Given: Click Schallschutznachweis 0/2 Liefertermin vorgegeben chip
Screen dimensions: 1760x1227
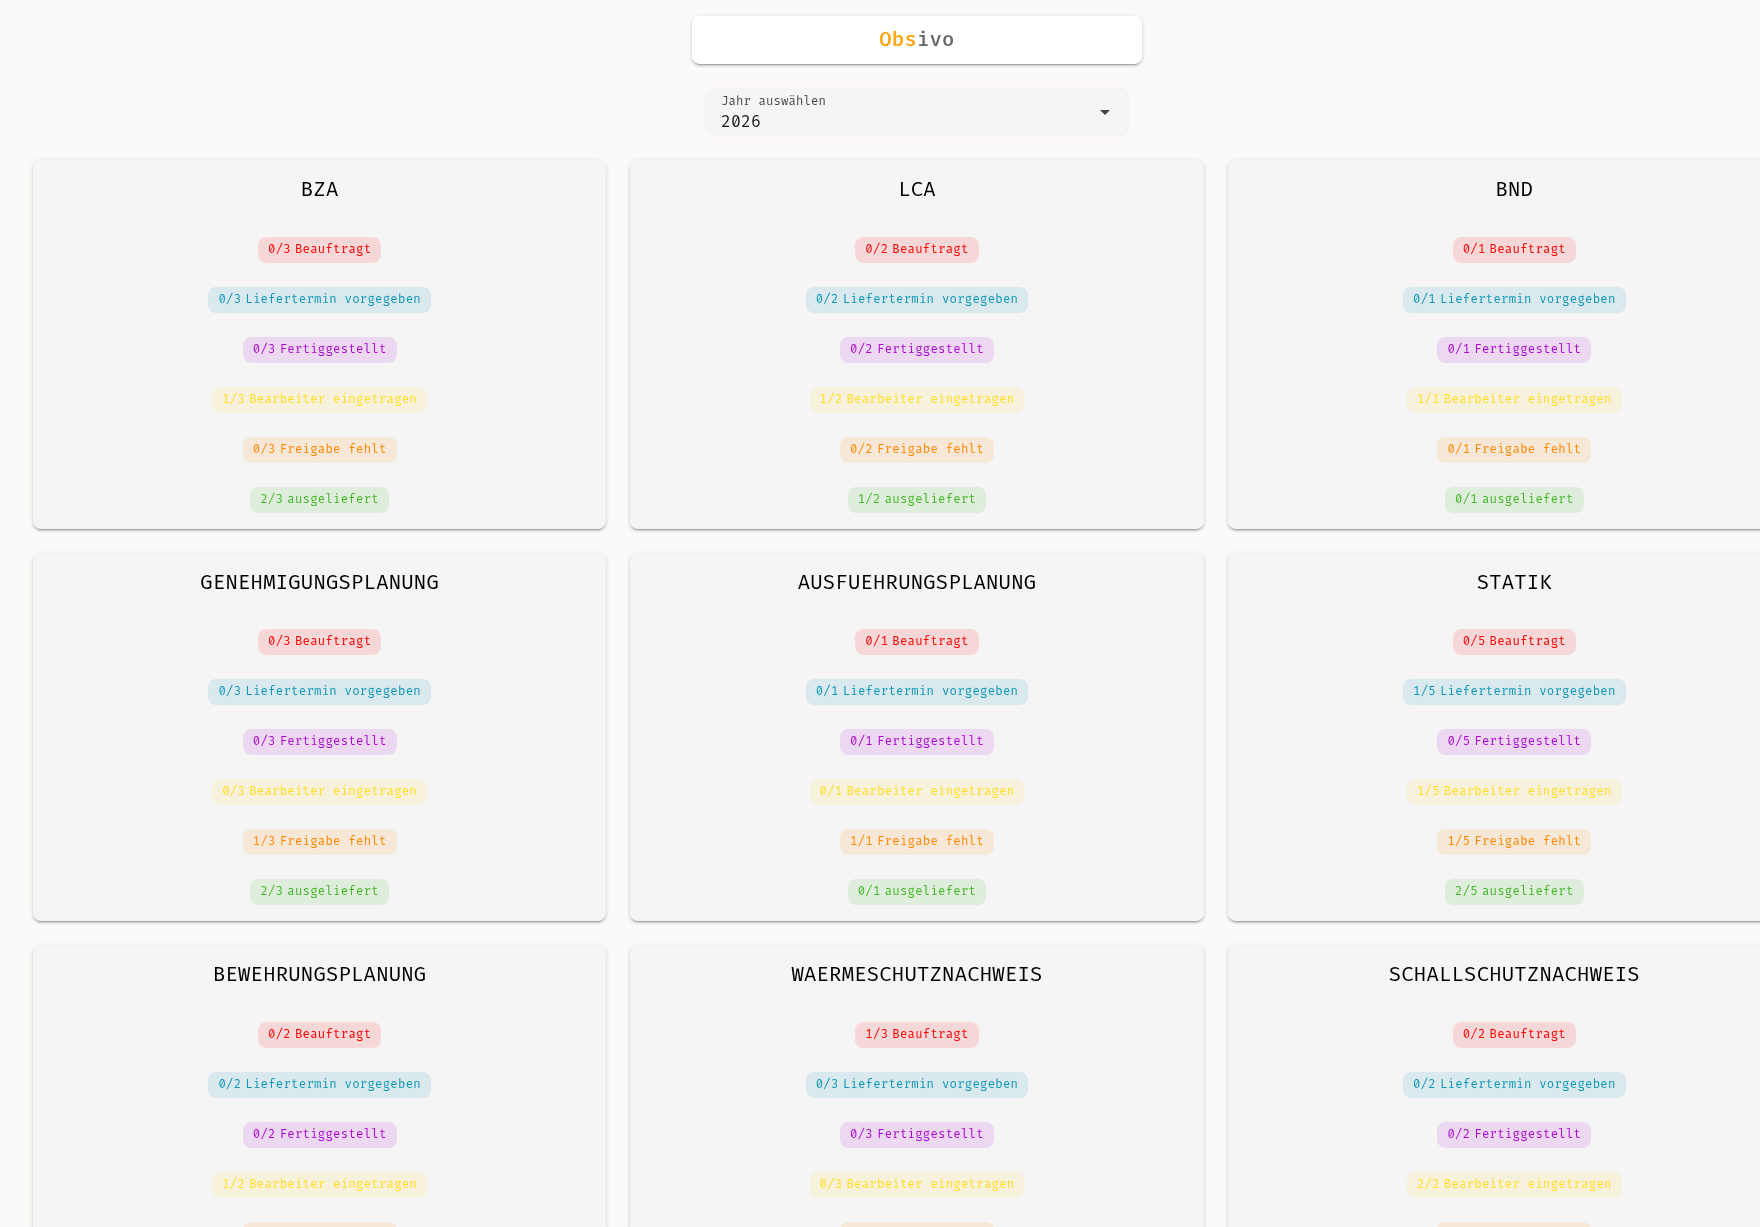Looking at the screenshot, I should point(1514,1085).
